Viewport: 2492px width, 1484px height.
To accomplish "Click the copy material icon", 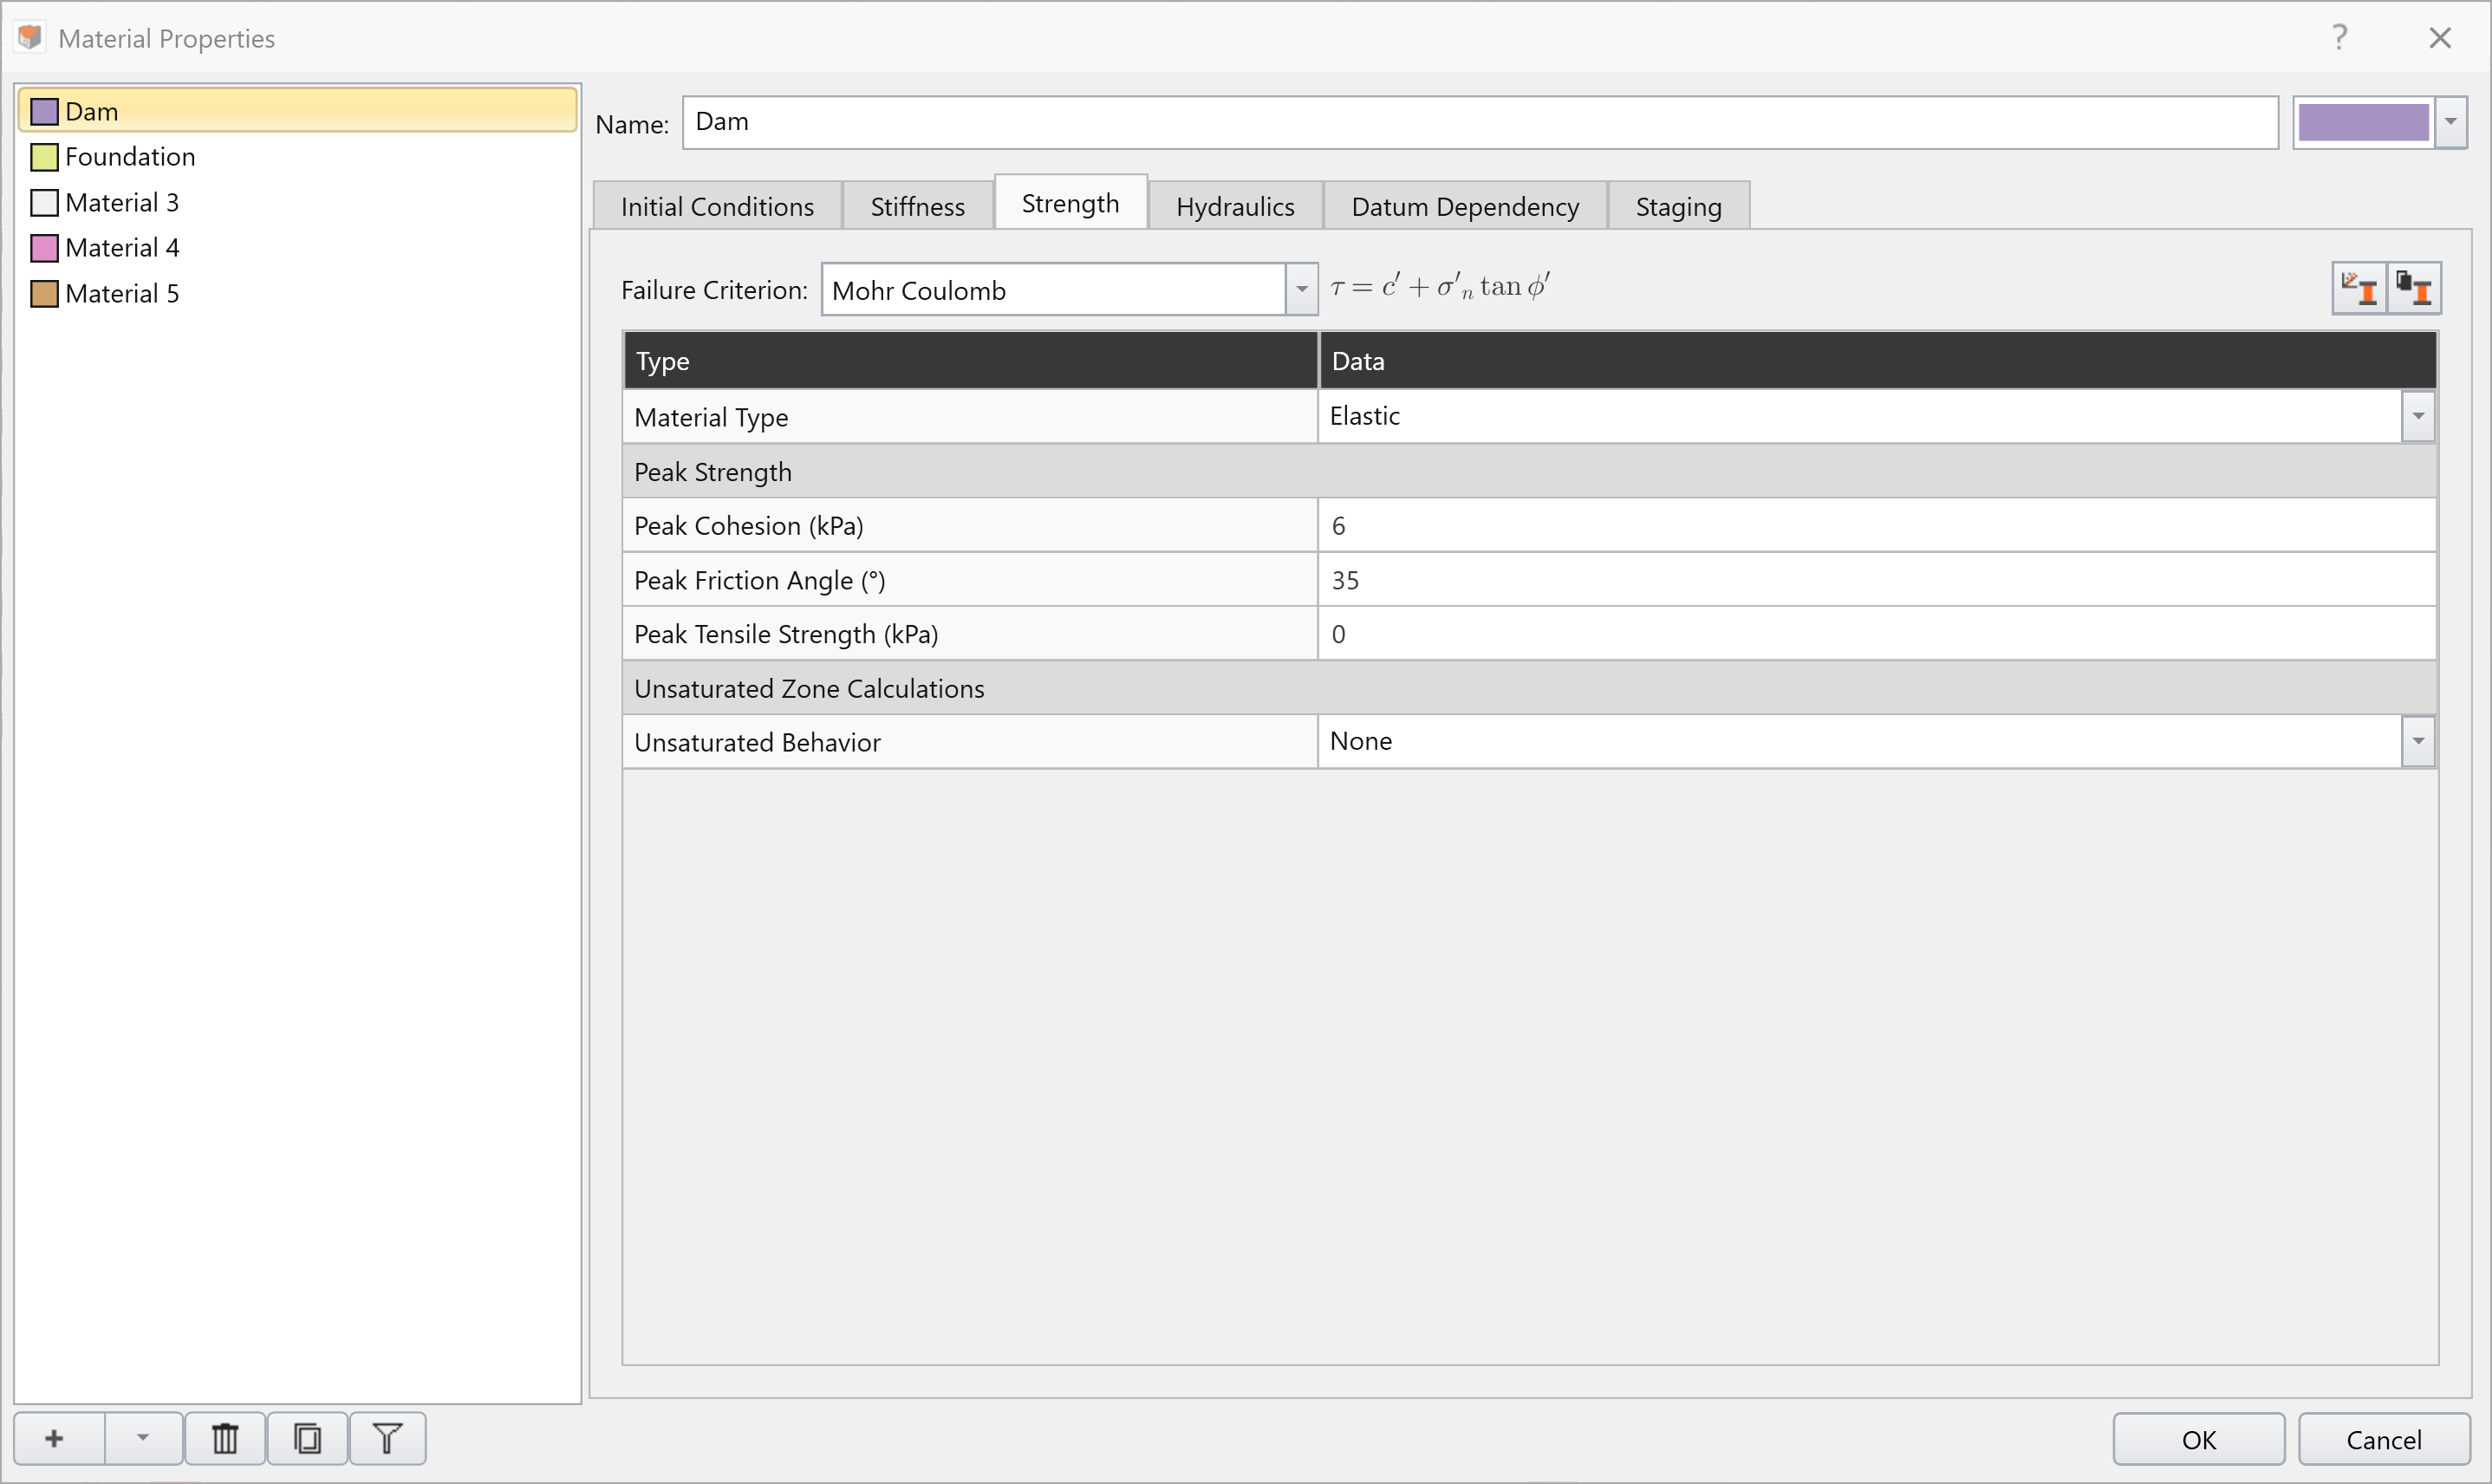I will [x=307, y=1438].
